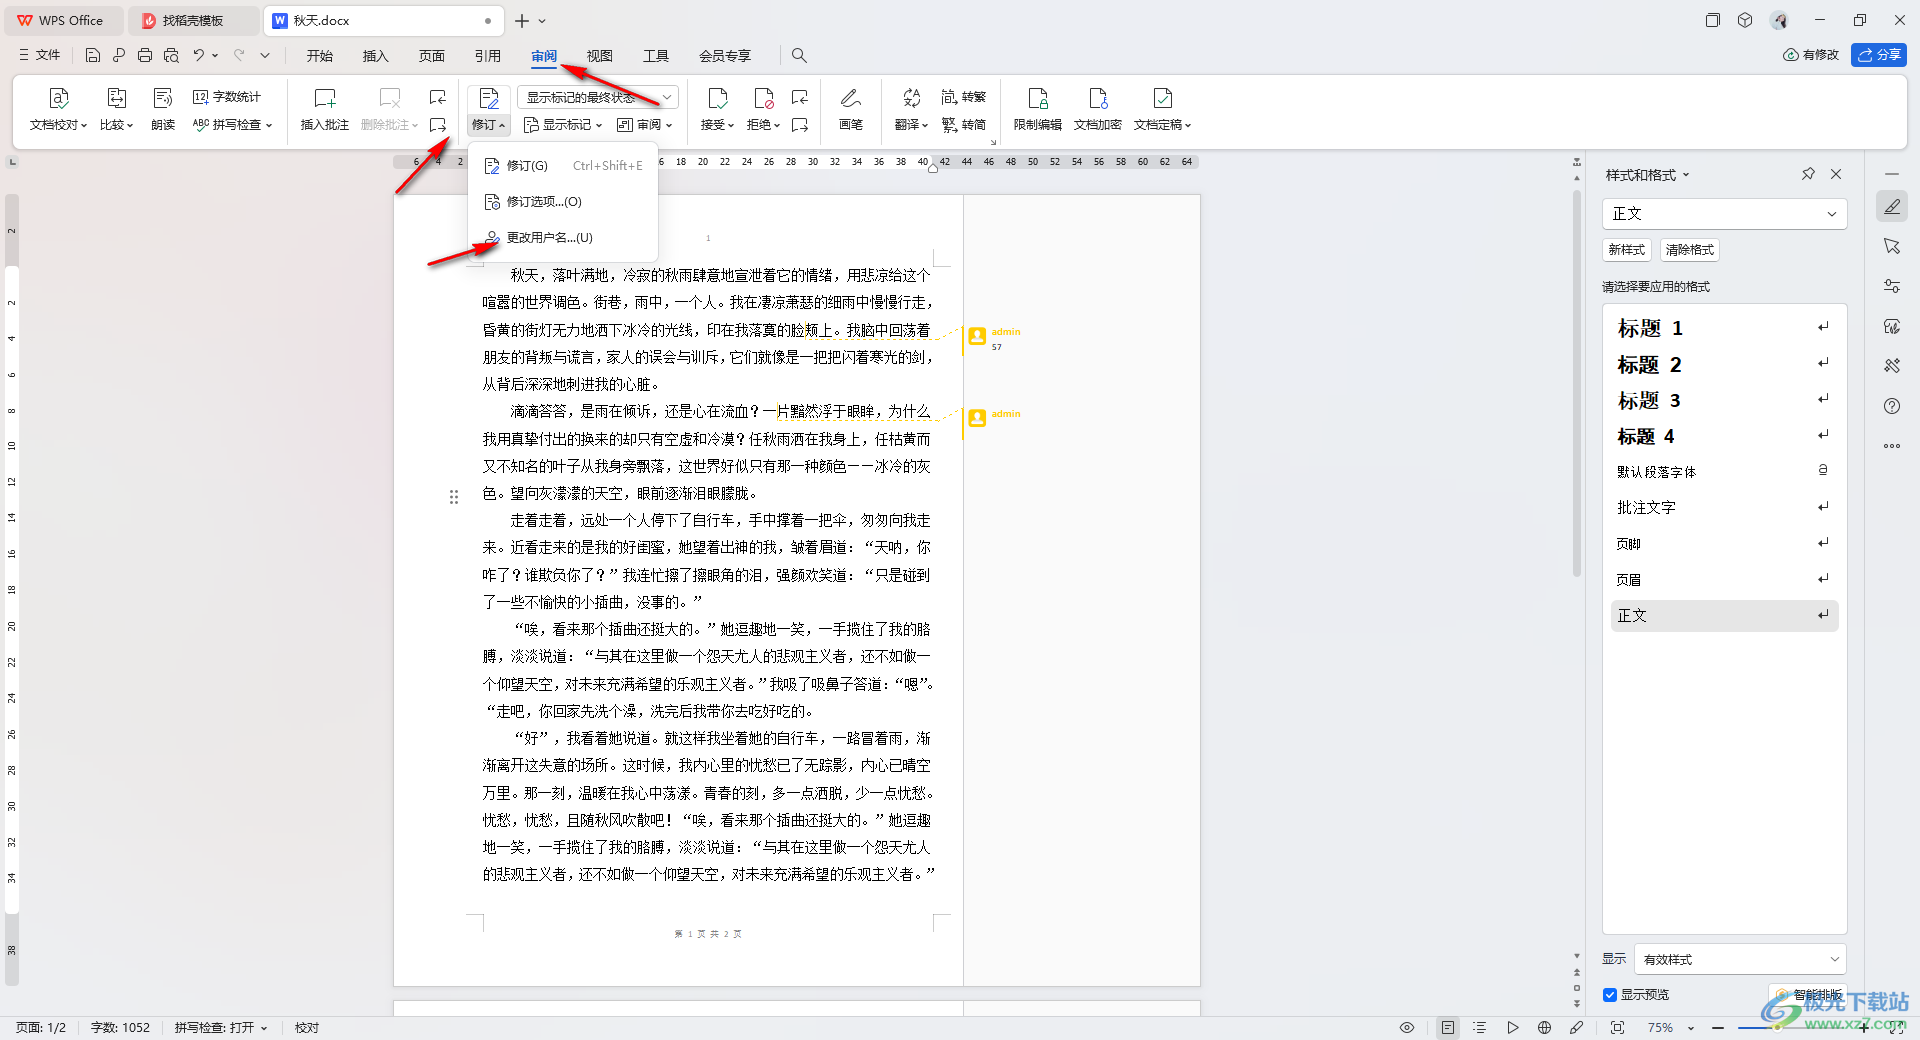Close the 样式和格式 side panel

click(x=1836, y=174)
